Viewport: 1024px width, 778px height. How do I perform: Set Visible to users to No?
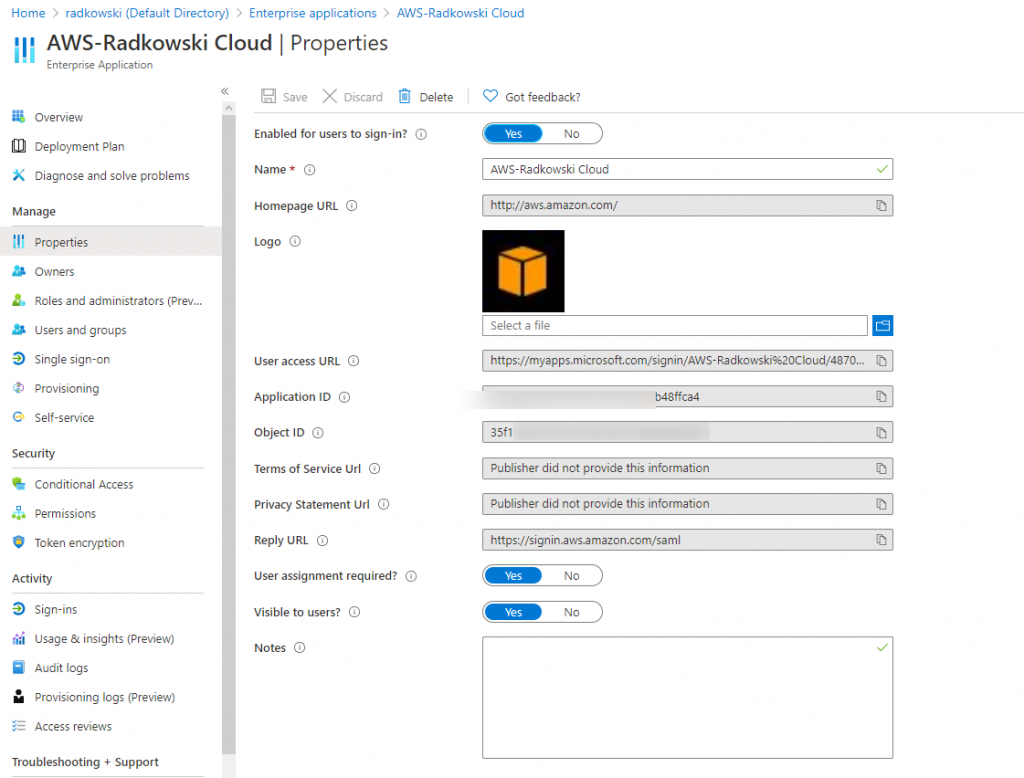point(571,612)
